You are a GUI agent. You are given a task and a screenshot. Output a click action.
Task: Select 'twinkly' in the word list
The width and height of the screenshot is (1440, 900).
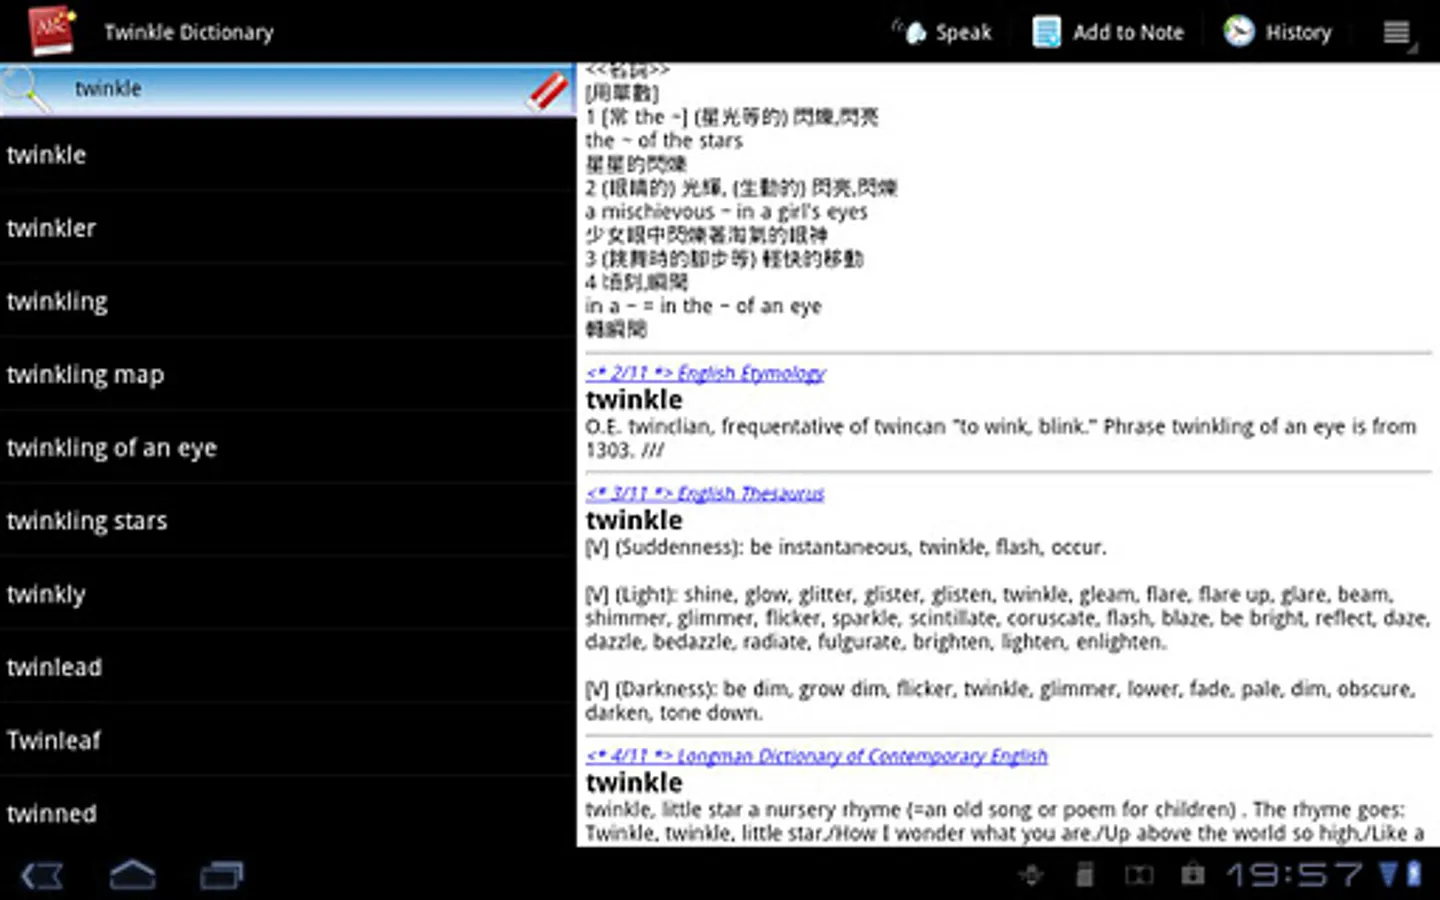[x=287, y=594]
